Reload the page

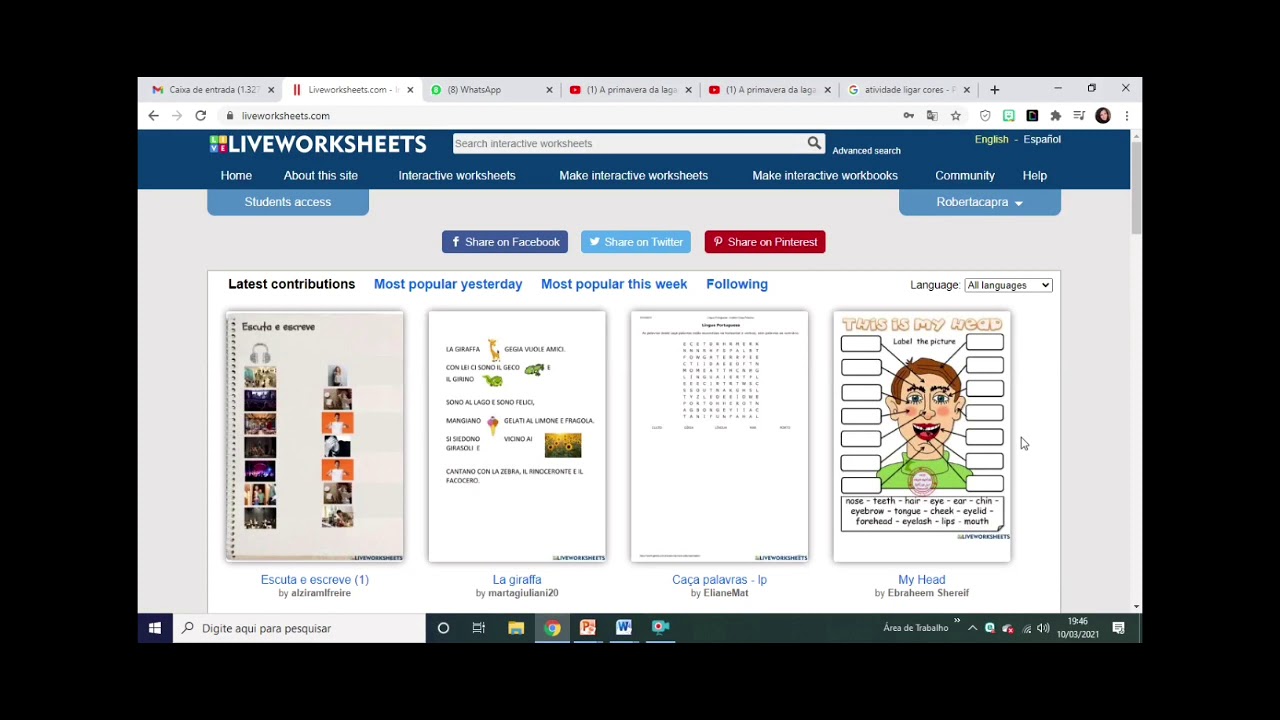coord(200,116)
